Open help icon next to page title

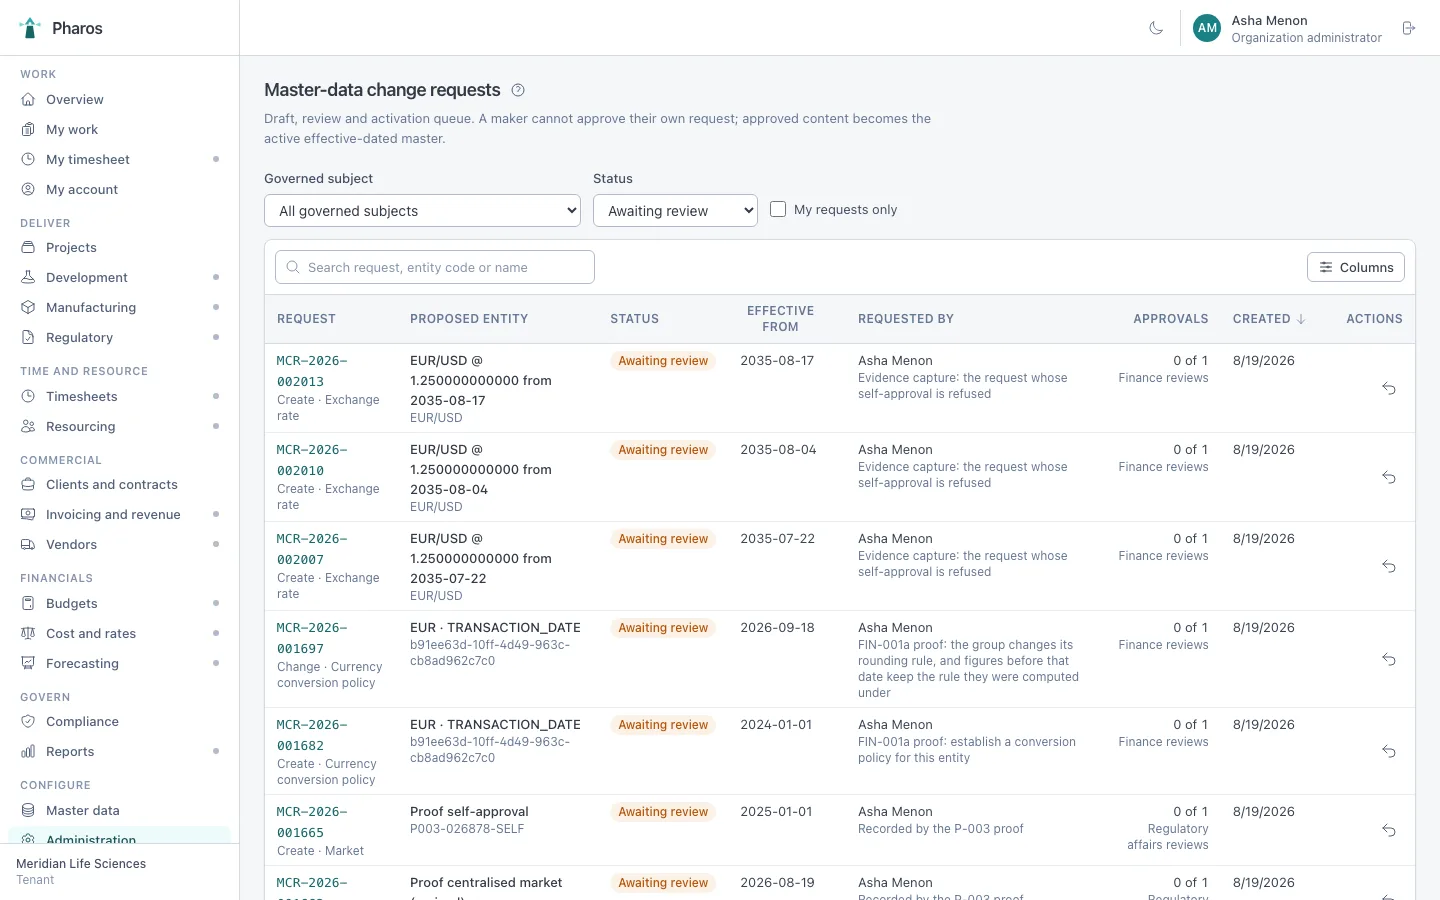click(x=518, y=90)
